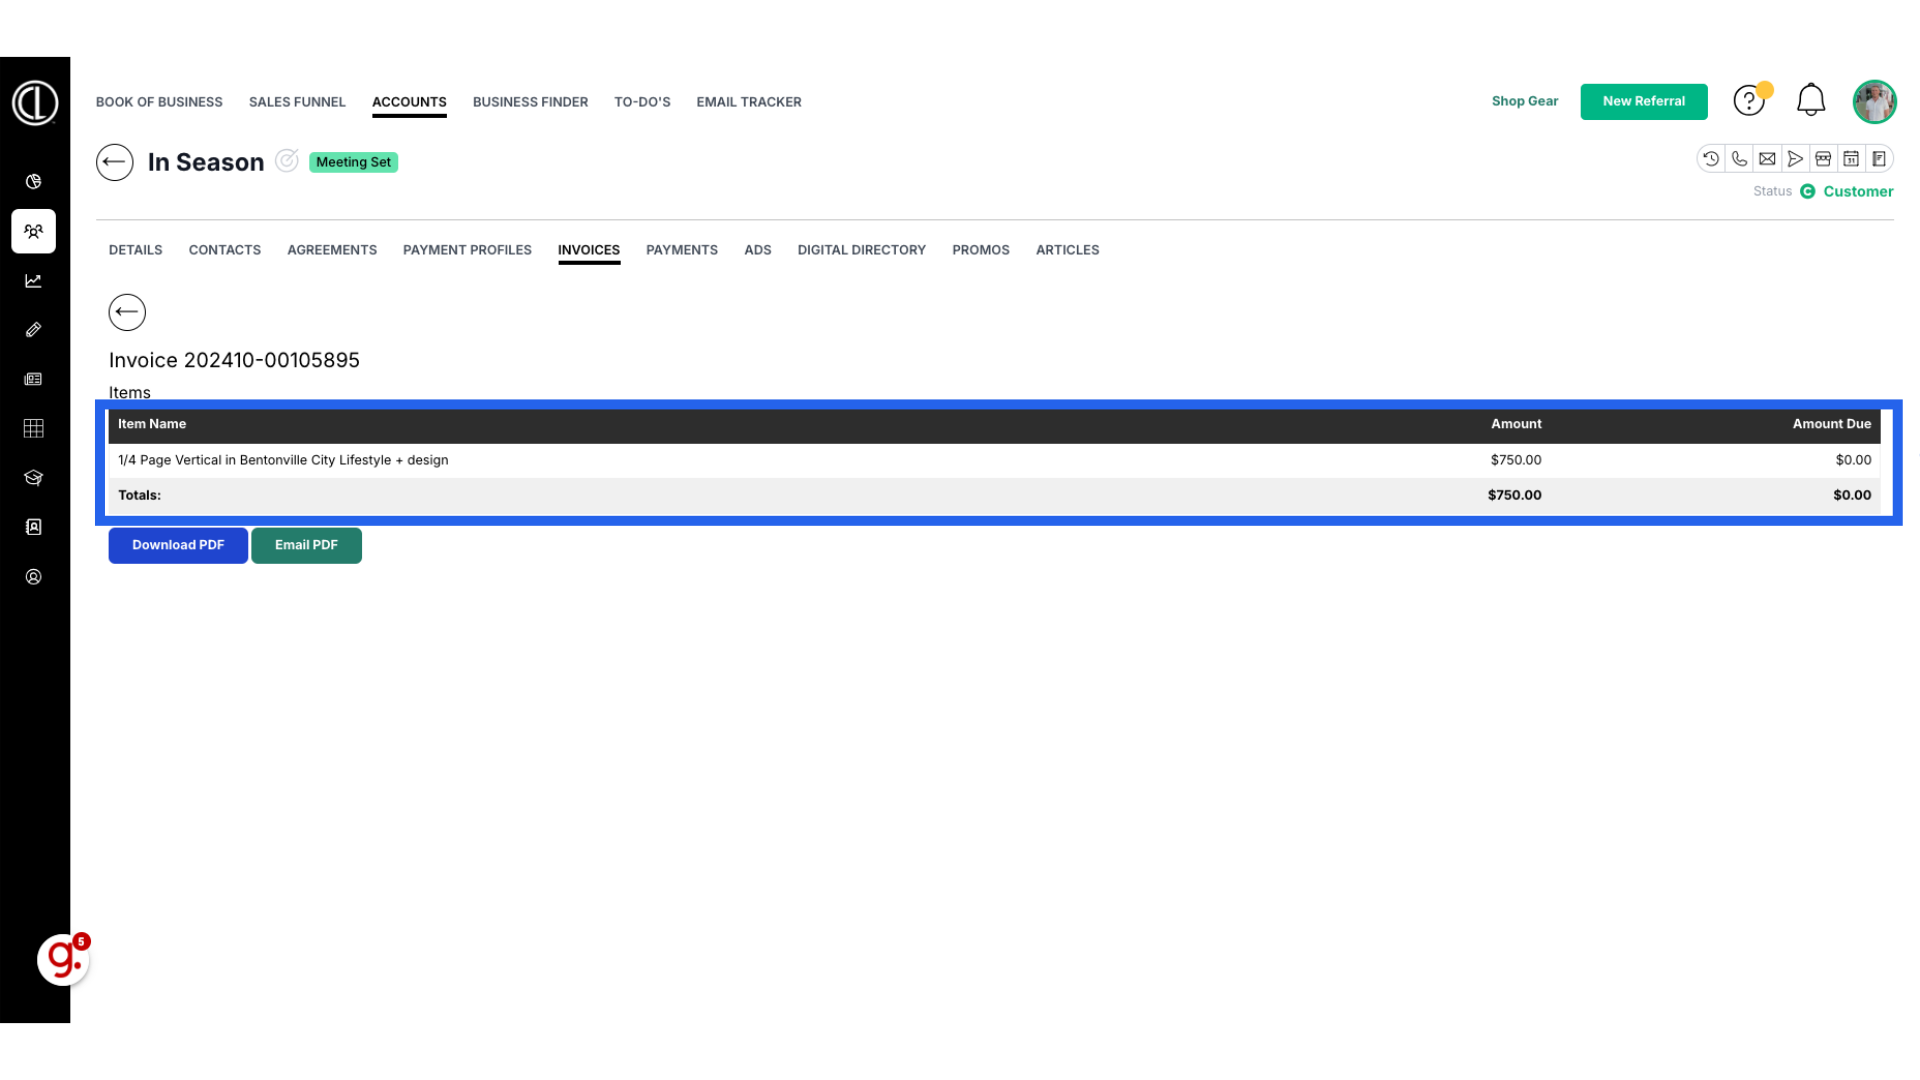Image resolution: width=1920 pixels, height=1080 pixels.
Task: Click the Item Name column header
Action: click(x=152, y=424)
